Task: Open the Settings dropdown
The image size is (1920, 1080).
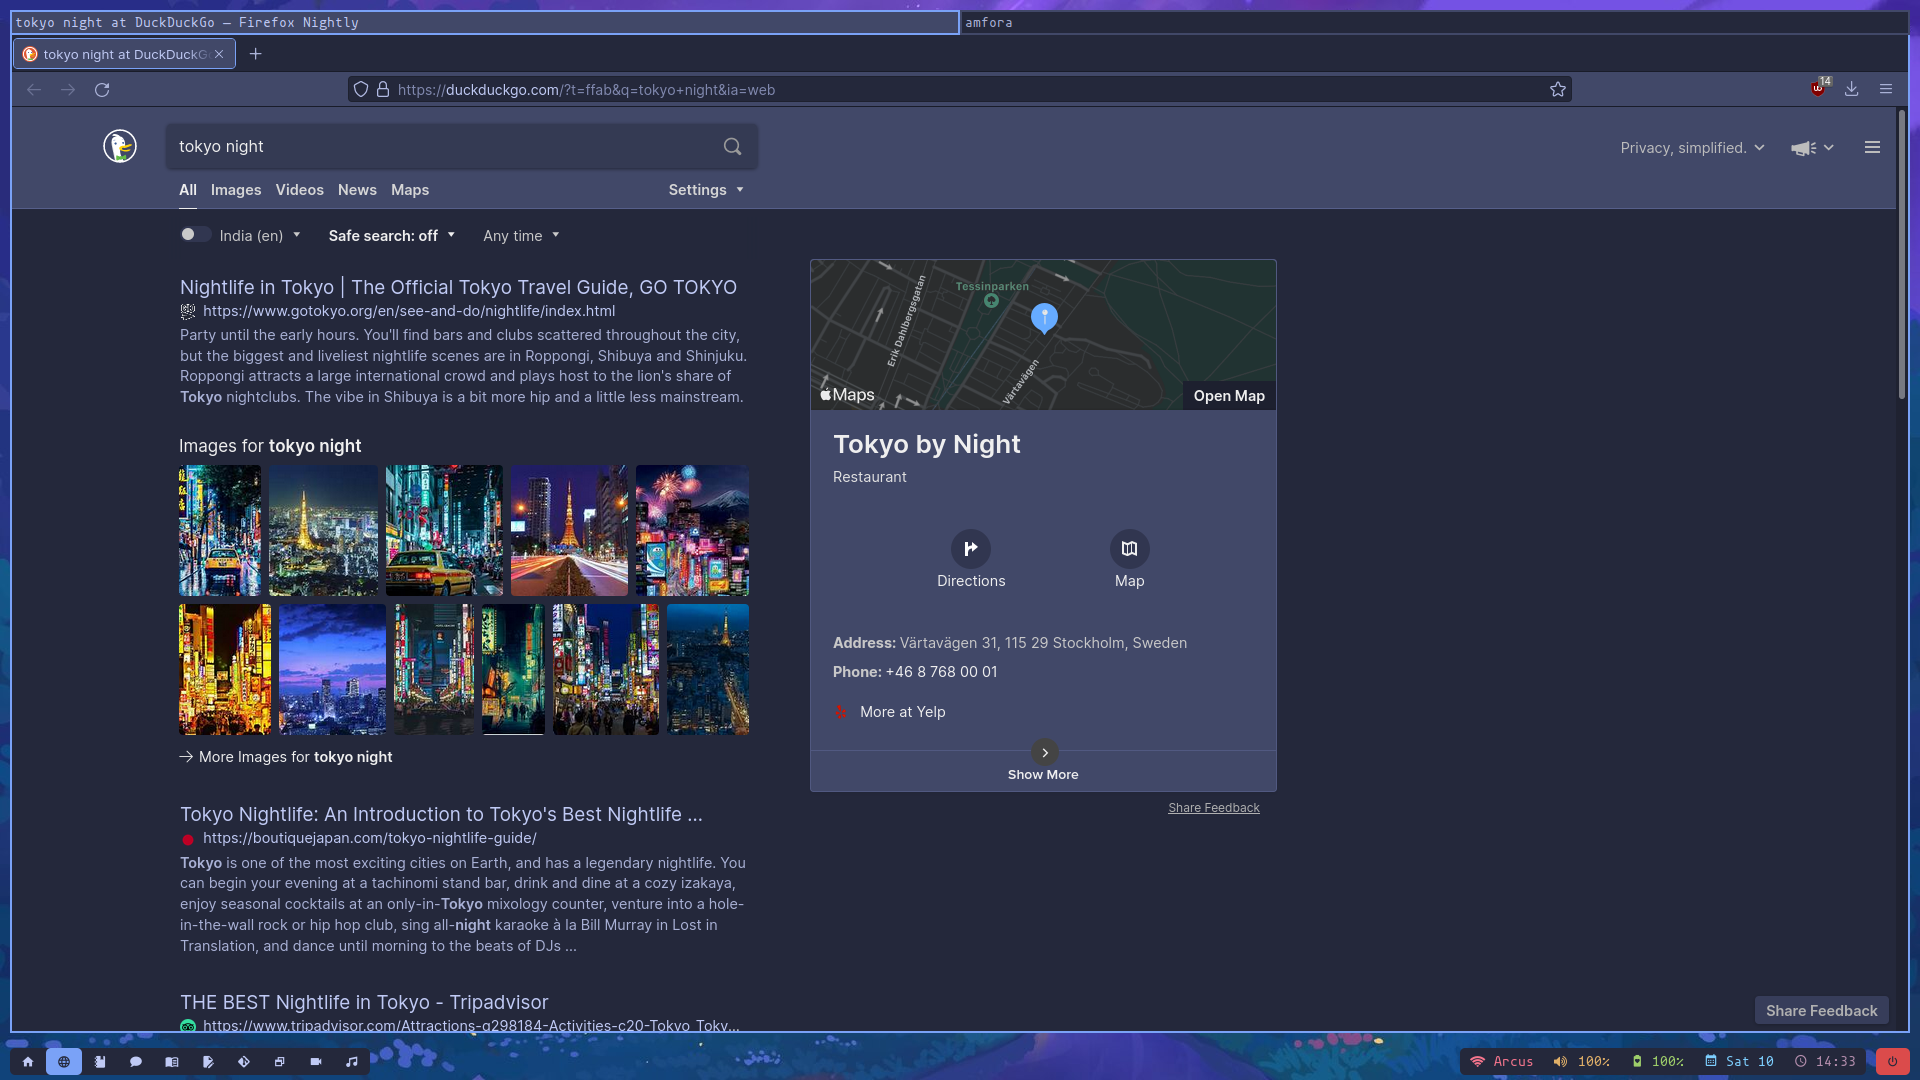Action: pos(706,190)
